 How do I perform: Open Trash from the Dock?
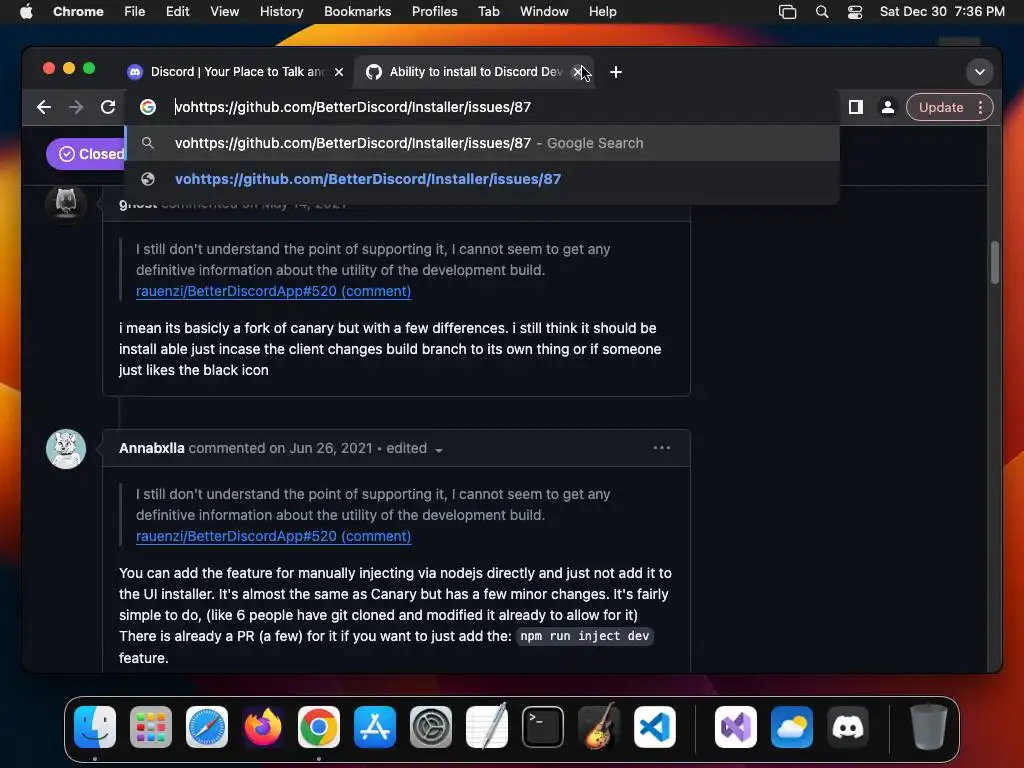[x=928, y=726]
